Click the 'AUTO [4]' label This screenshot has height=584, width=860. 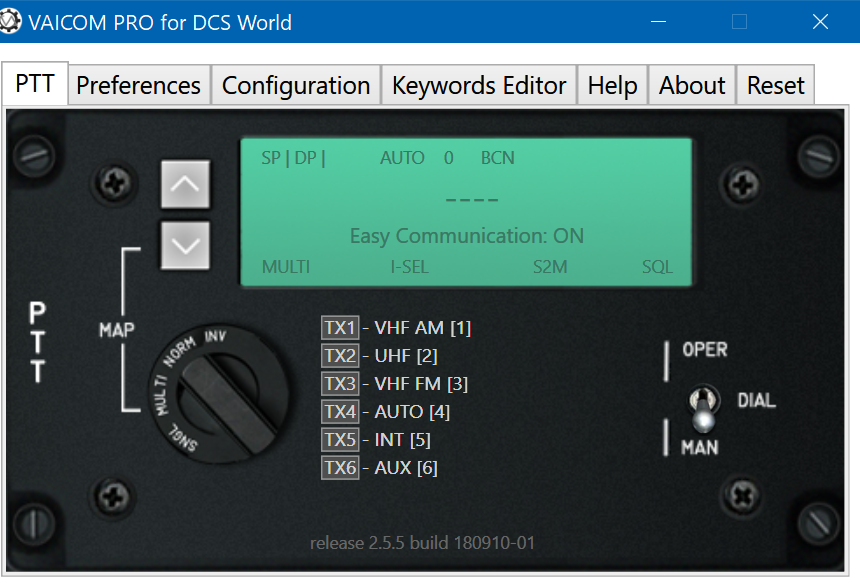point(412,412)
